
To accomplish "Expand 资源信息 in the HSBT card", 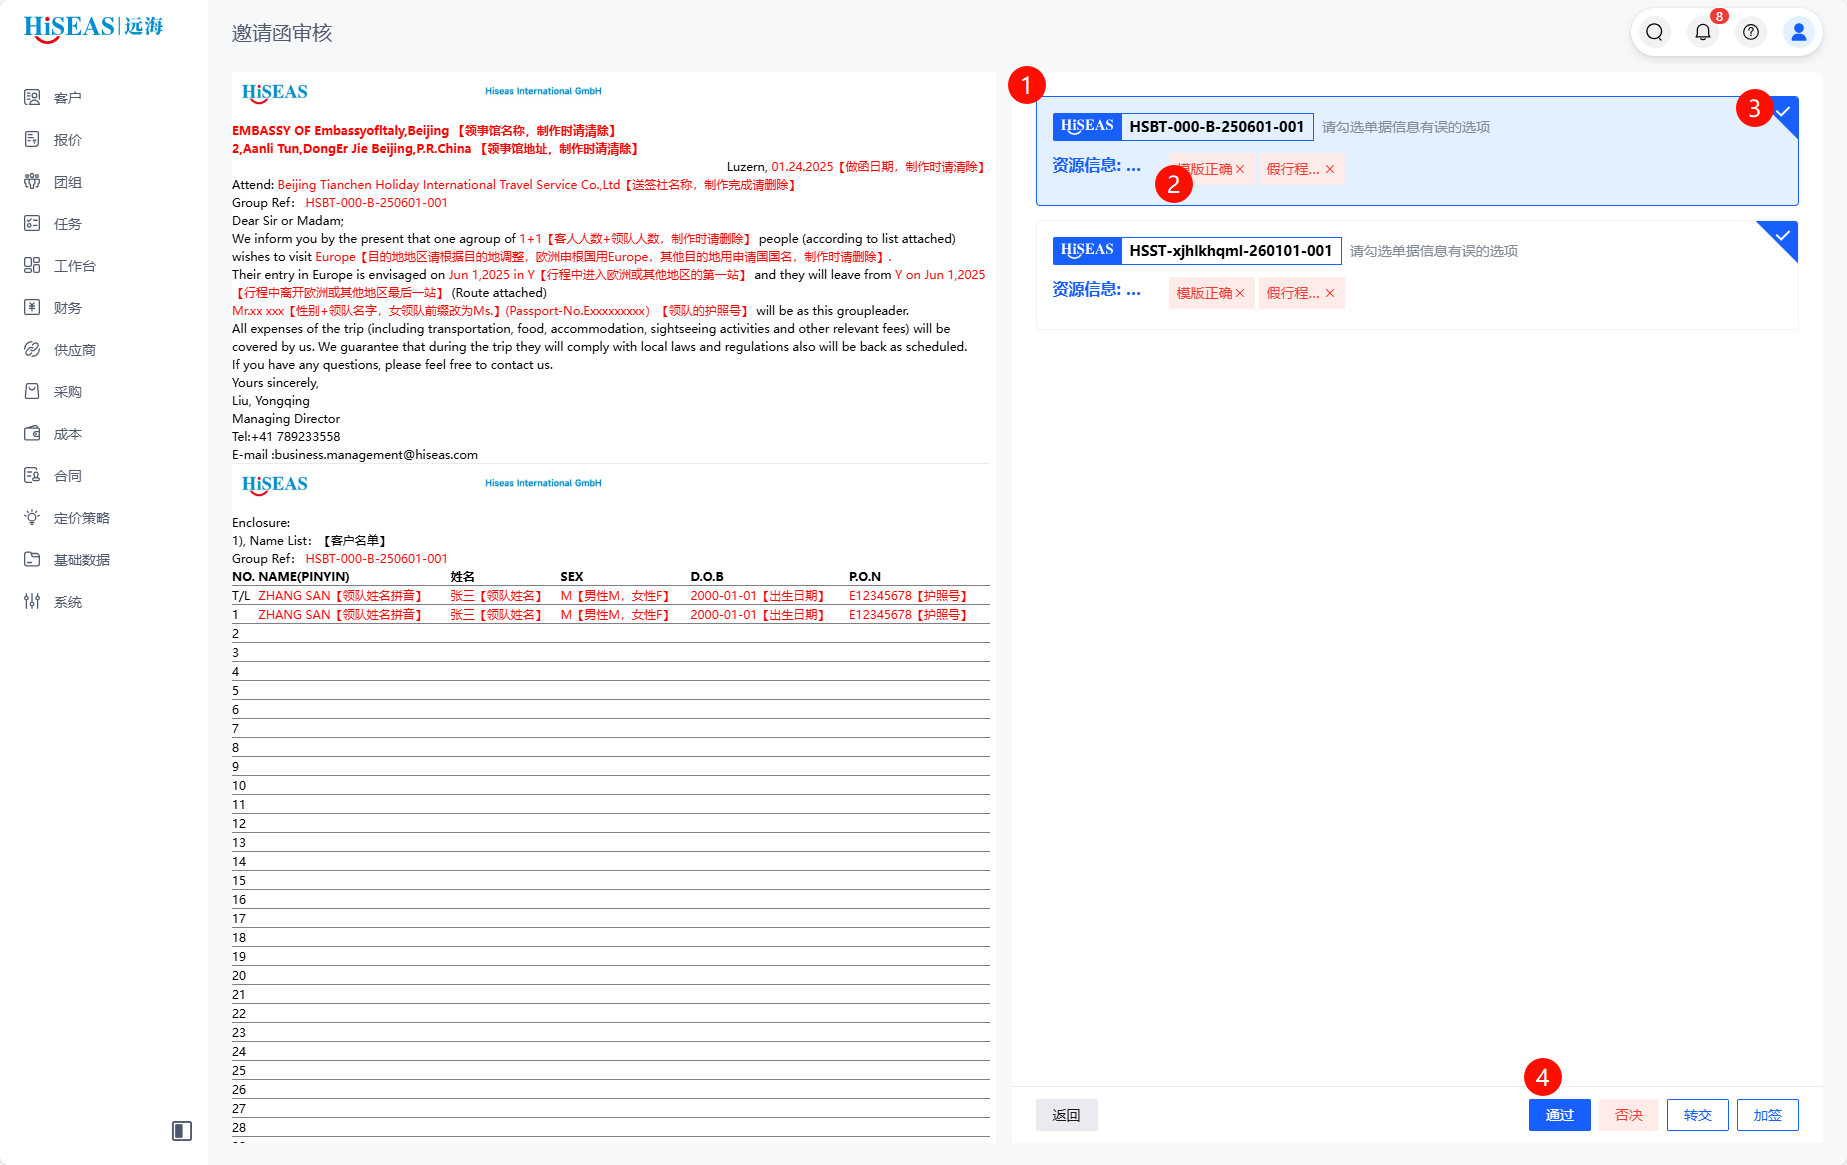I will click(x=1096, y=166).
